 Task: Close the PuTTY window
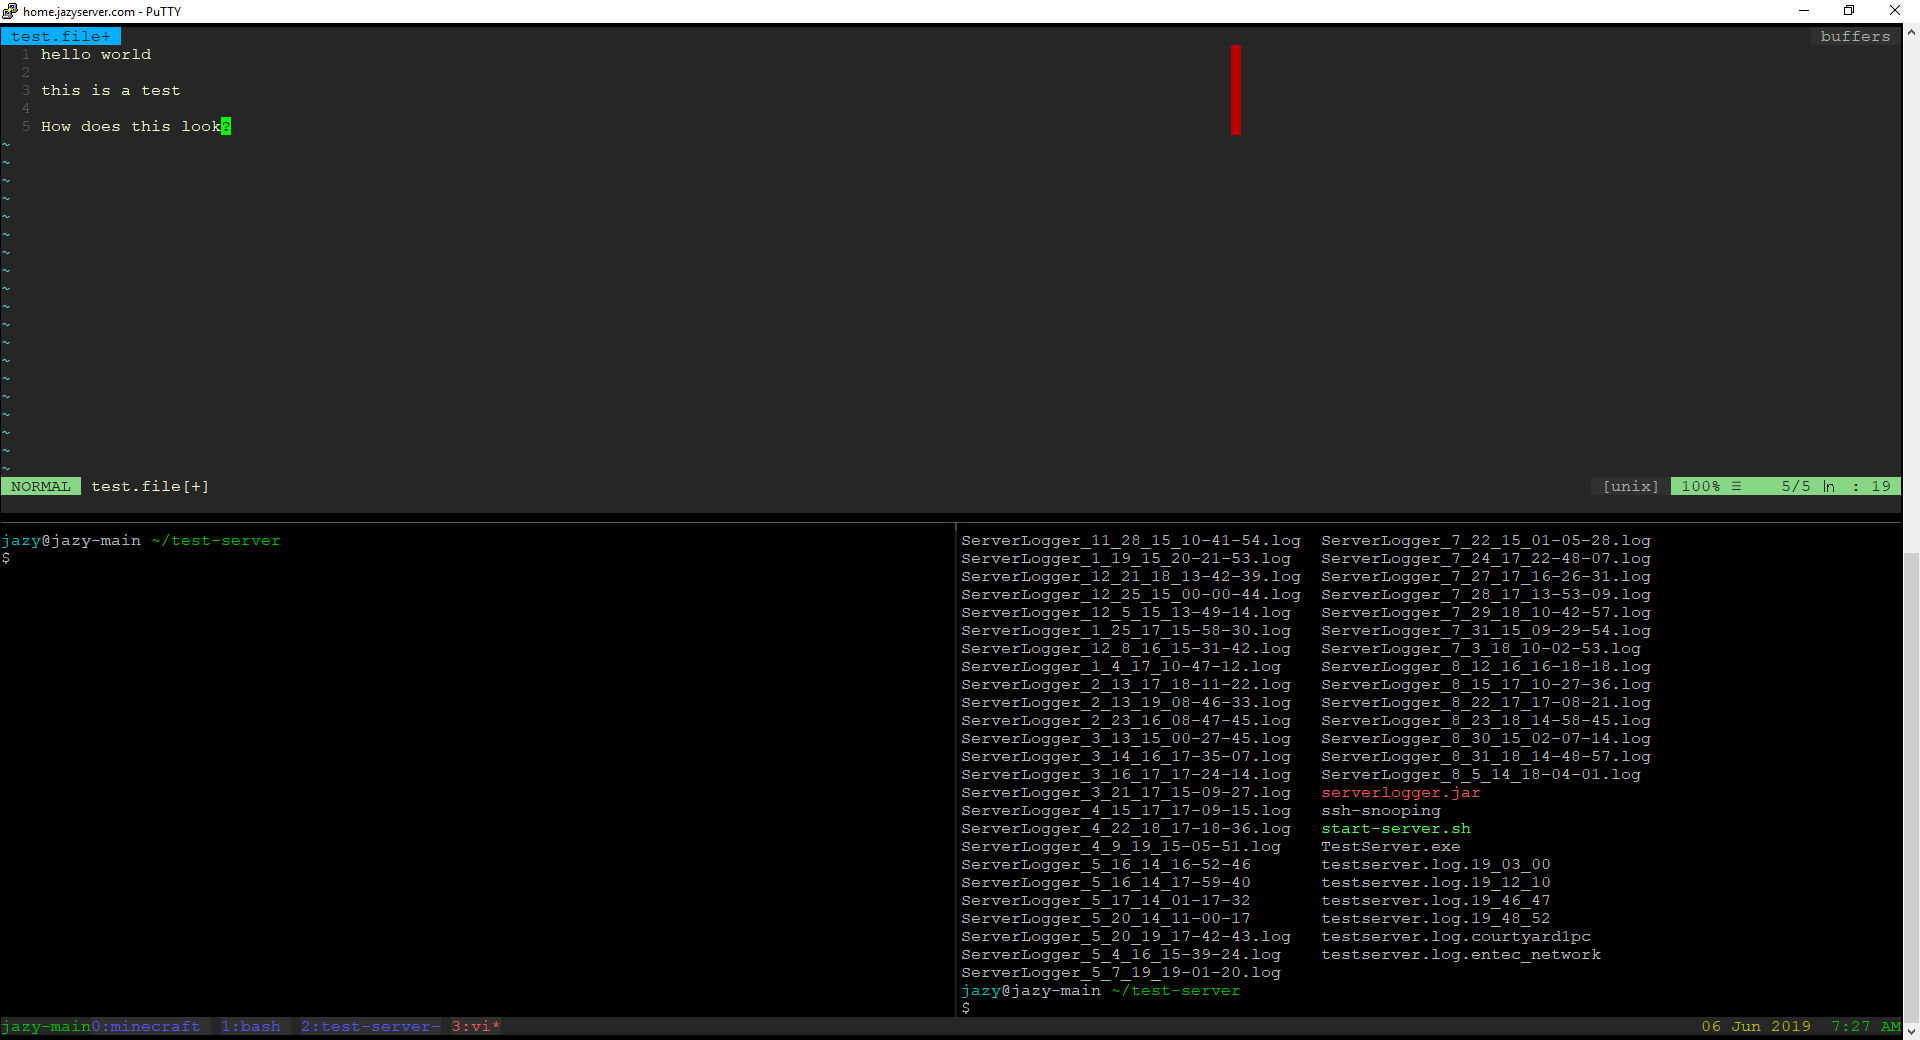[1895, 11]
